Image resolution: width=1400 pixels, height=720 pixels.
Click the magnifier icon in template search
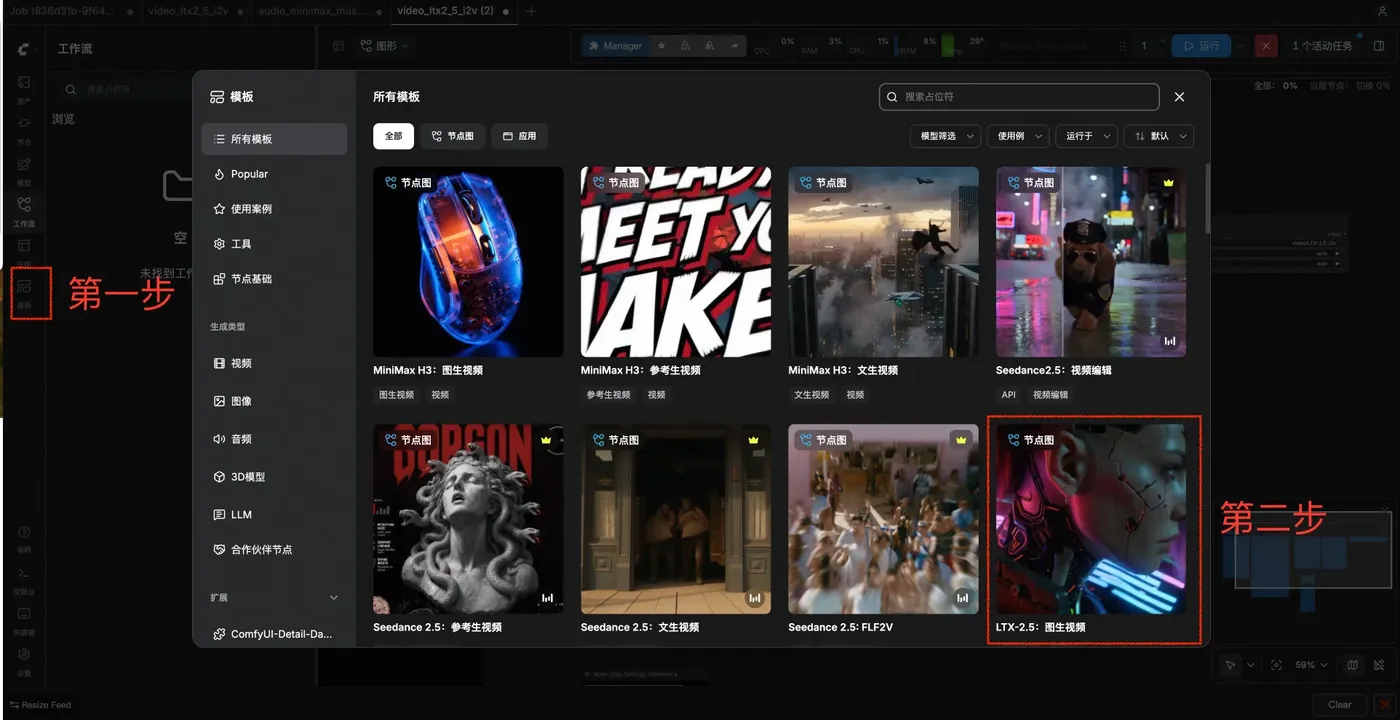892,97
